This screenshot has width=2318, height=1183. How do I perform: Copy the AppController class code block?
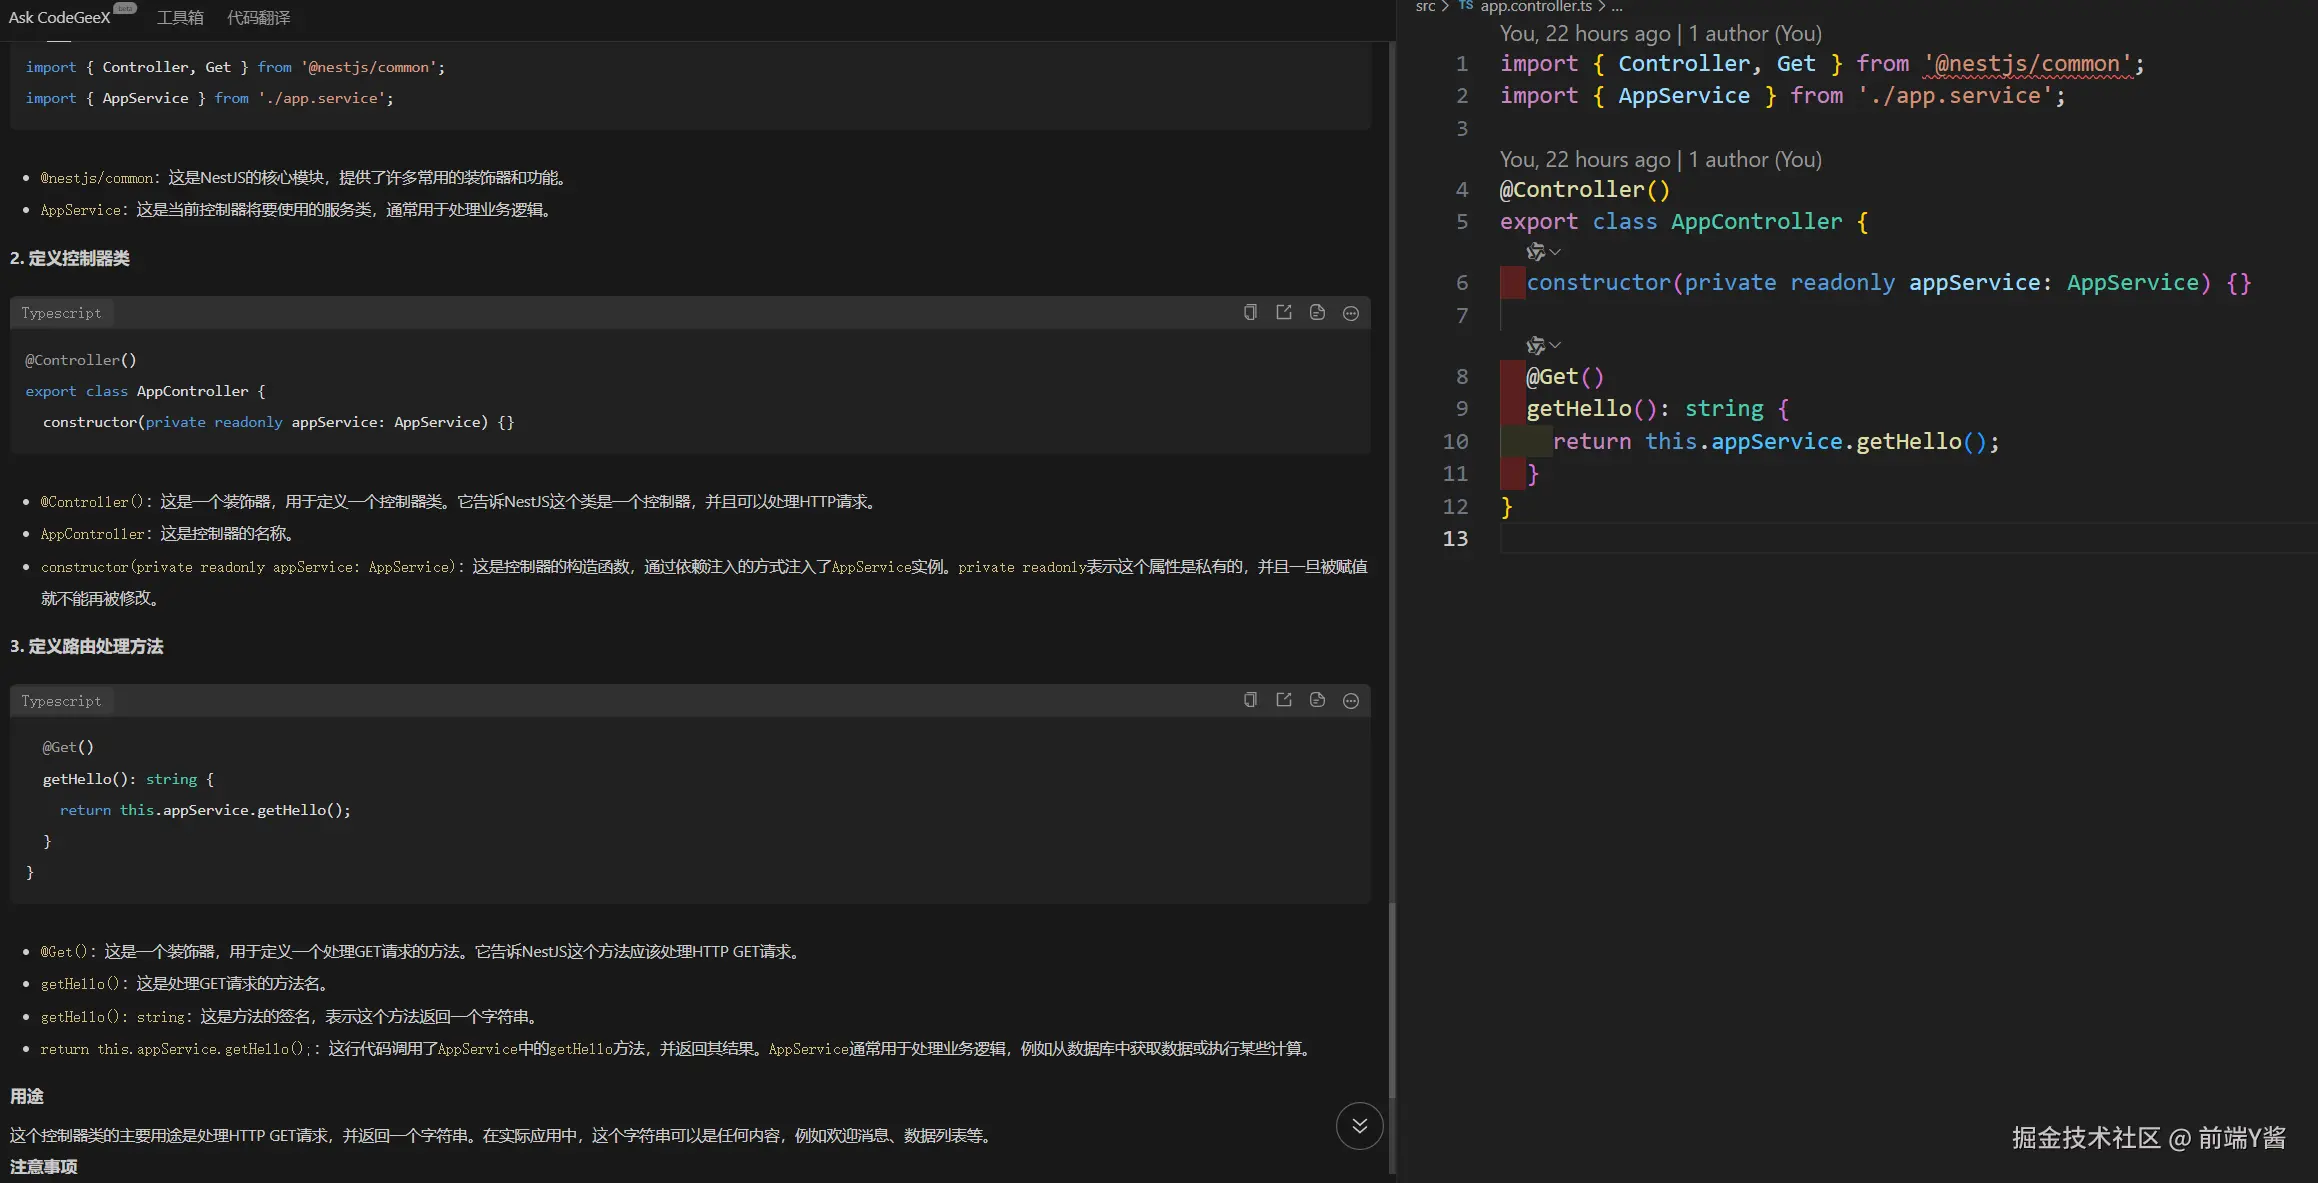point(1250,313)
